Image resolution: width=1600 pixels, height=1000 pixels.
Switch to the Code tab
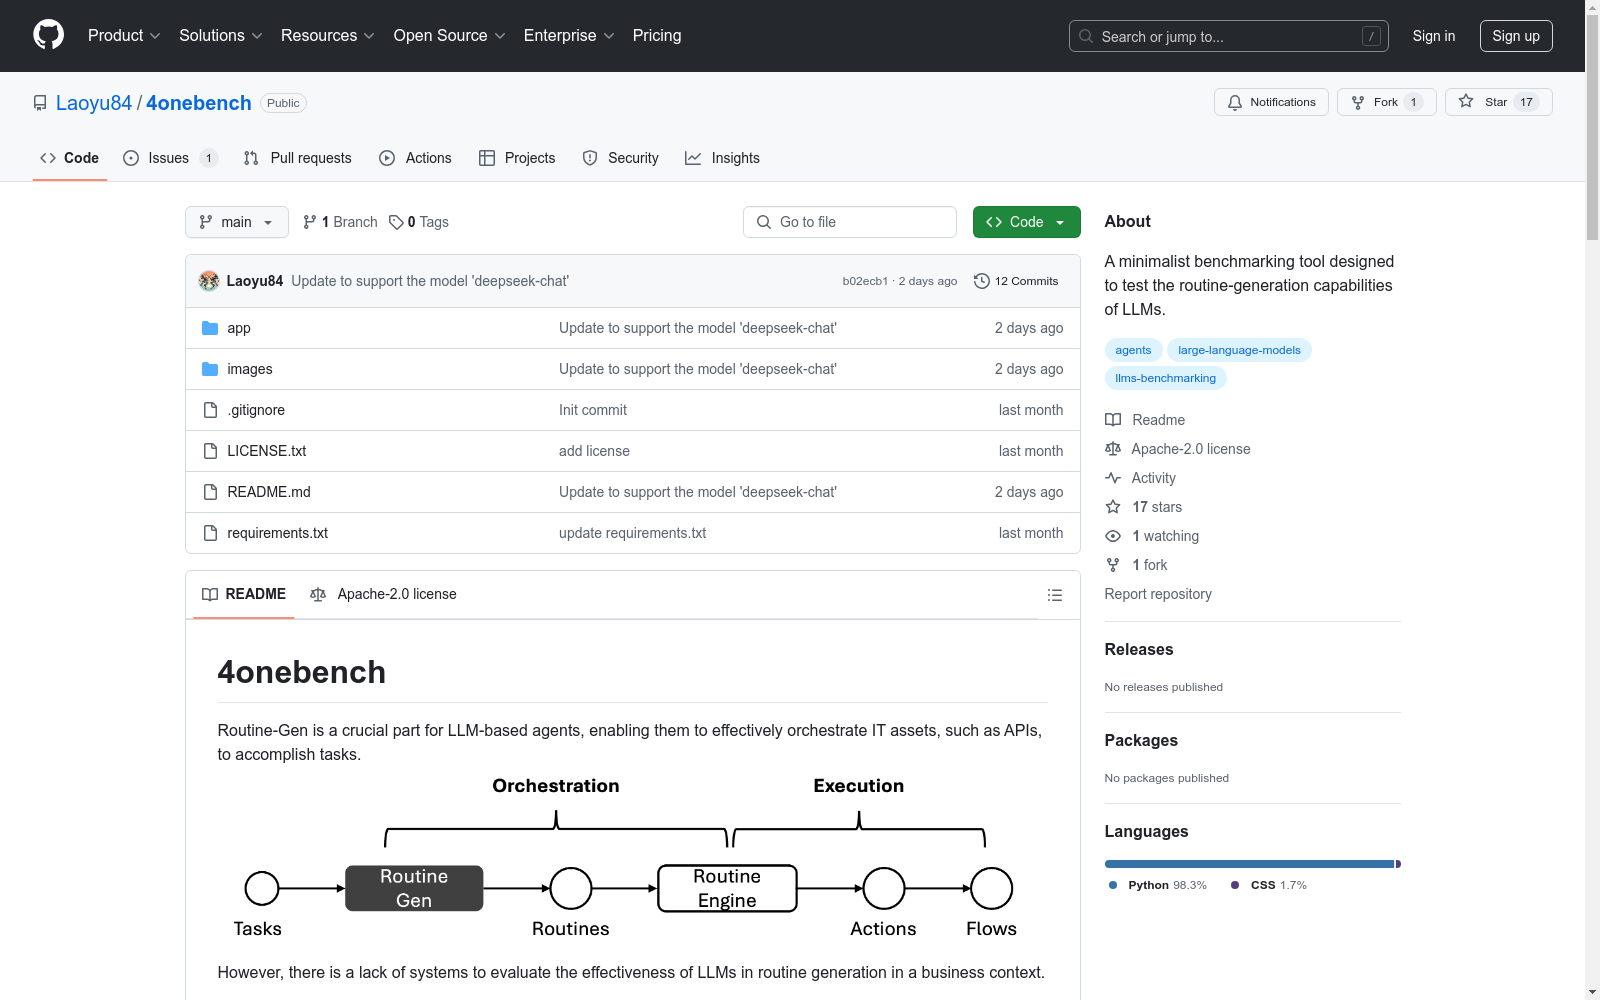point(70,158)
